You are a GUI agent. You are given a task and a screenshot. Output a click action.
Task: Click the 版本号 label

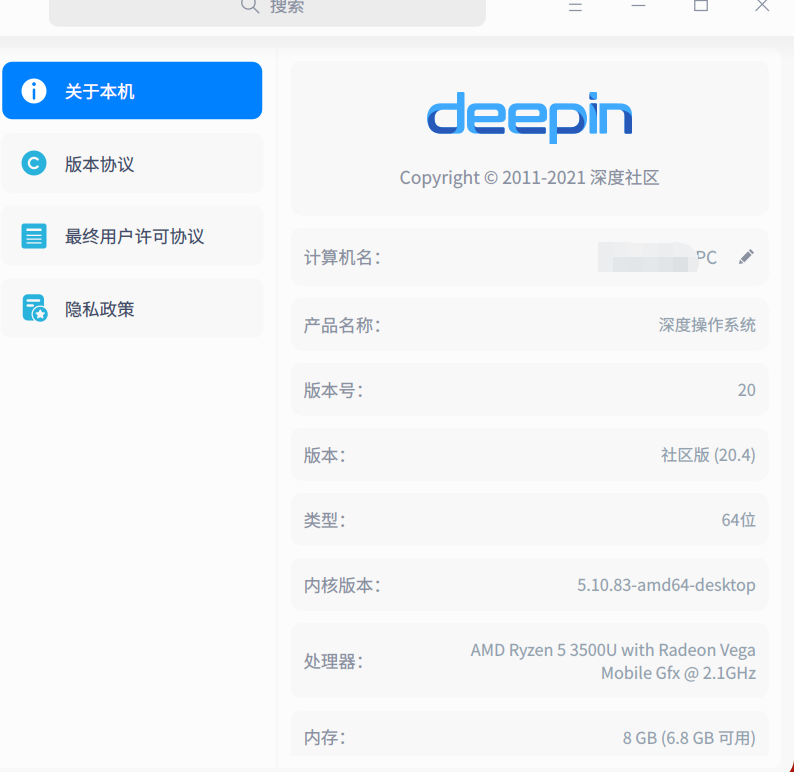tap(333, 390)
